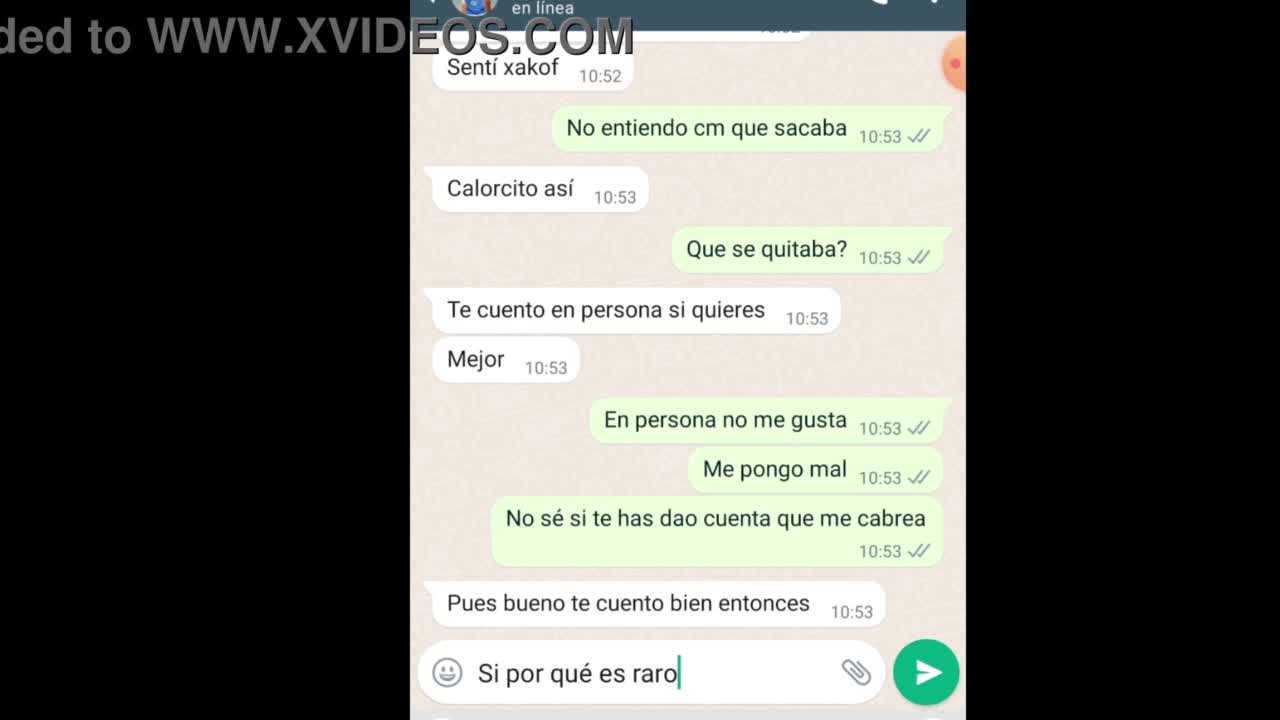This screenshot has height=720, width=1280.
Task: Tap the check marks beside 'En persona no me gusta'
Action: pos(918,428)
